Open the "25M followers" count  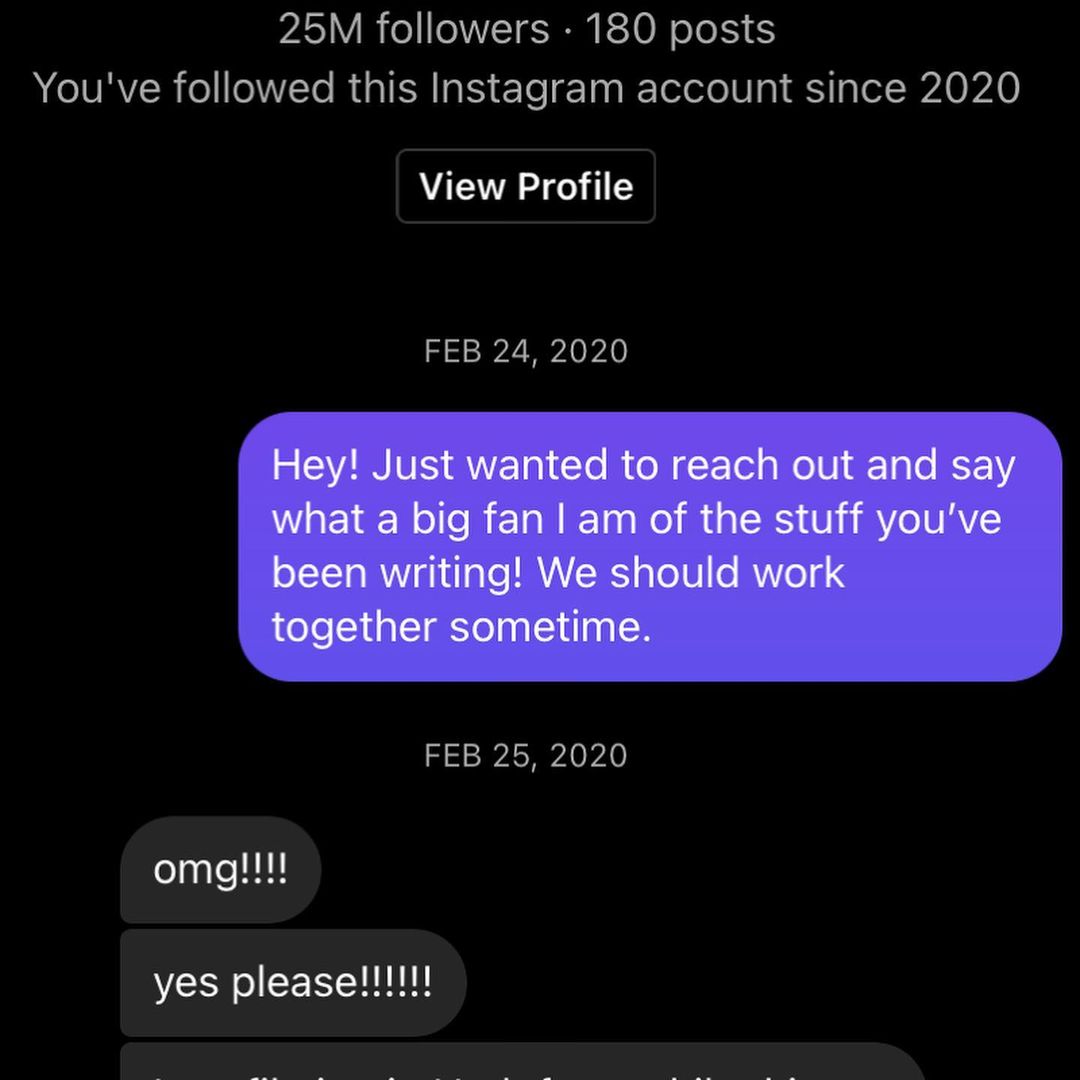(x=414, y=29)
